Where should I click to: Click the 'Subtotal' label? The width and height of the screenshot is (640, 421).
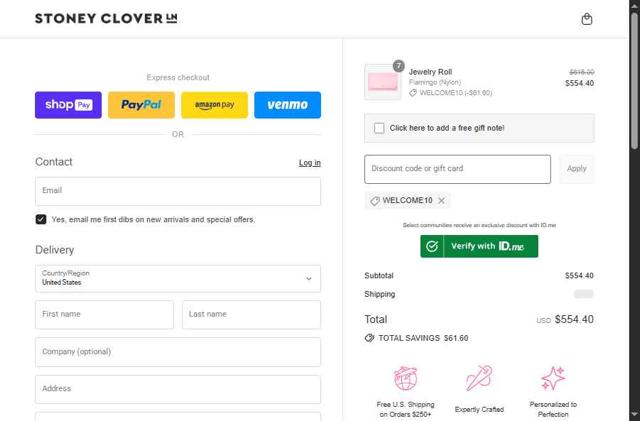[x=379, y=276]
